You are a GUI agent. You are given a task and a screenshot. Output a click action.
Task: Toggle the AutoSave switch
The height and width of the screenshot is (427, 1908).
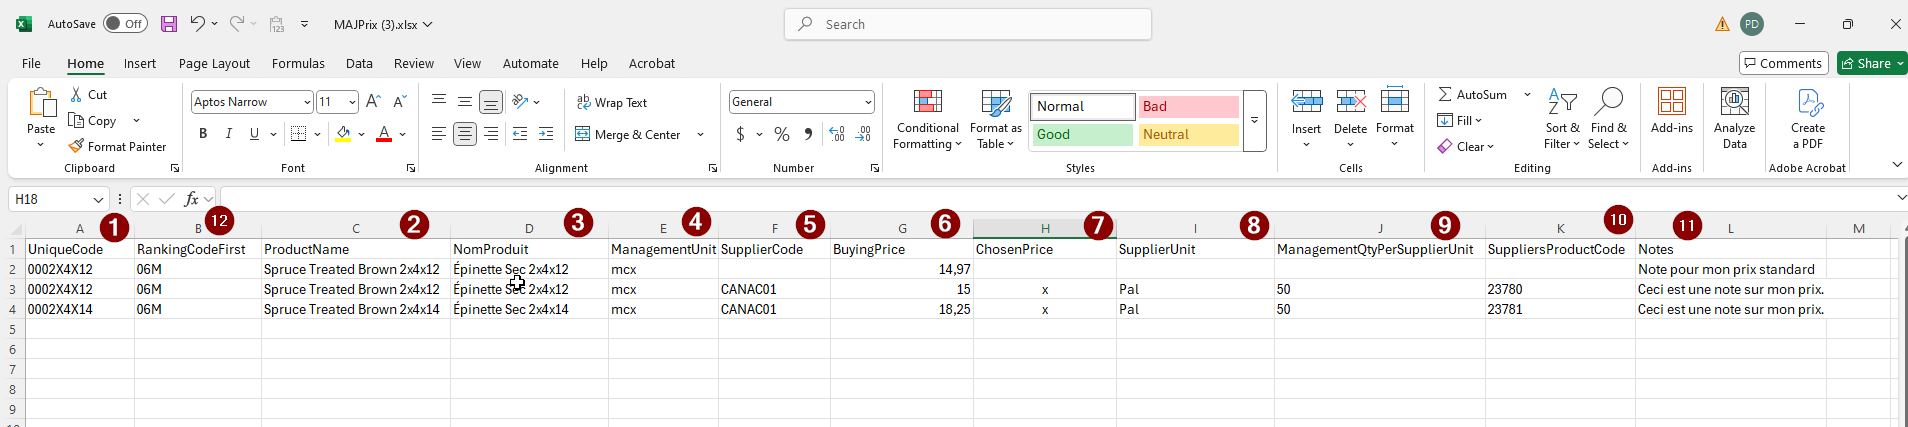click(125, 24)
